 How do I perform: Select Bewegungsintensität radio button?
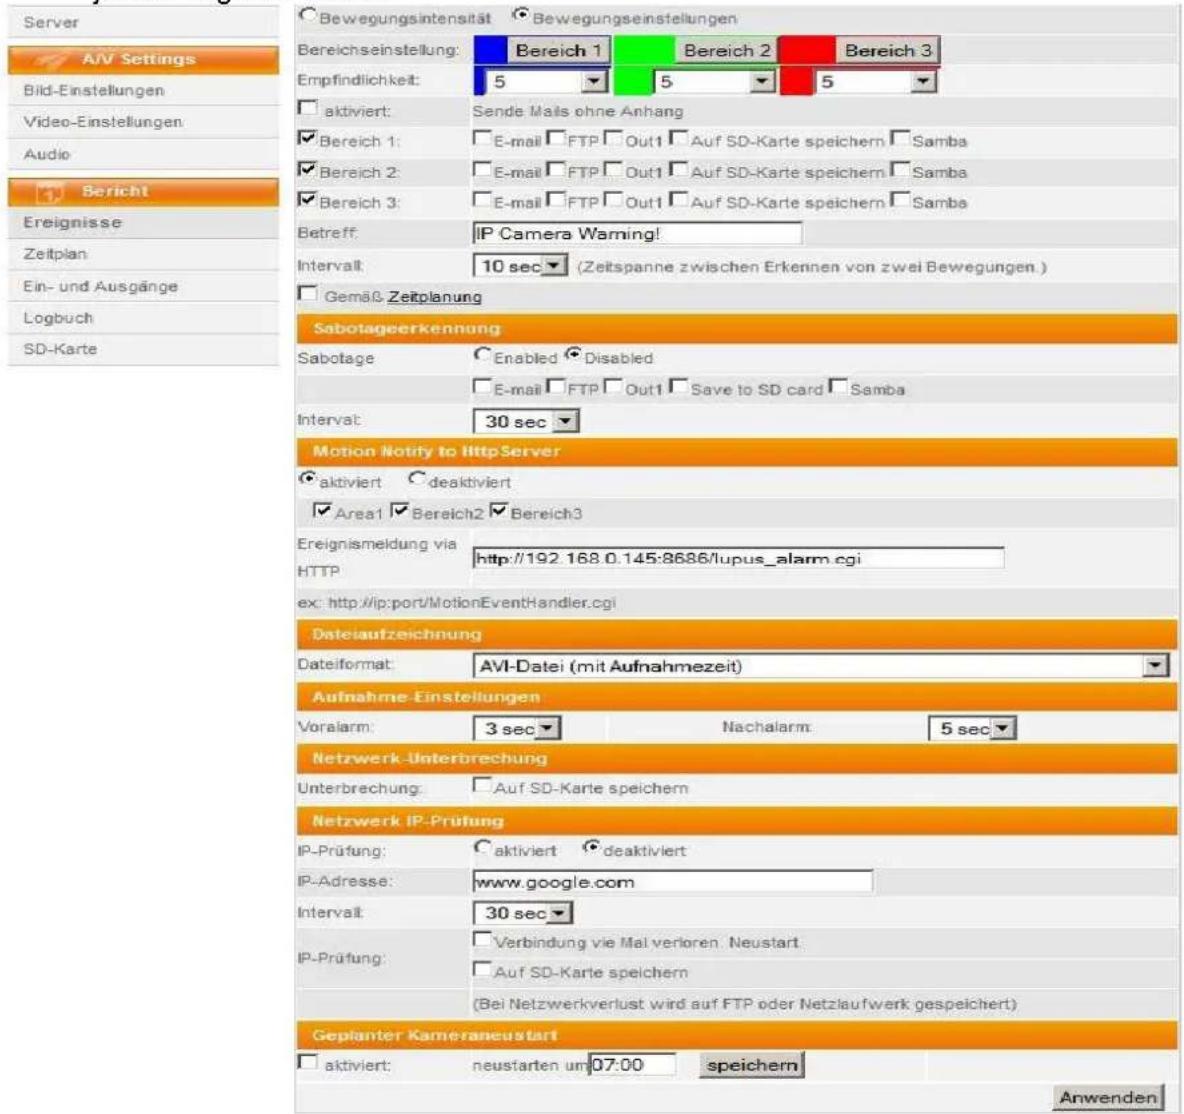tap(308, 15)
